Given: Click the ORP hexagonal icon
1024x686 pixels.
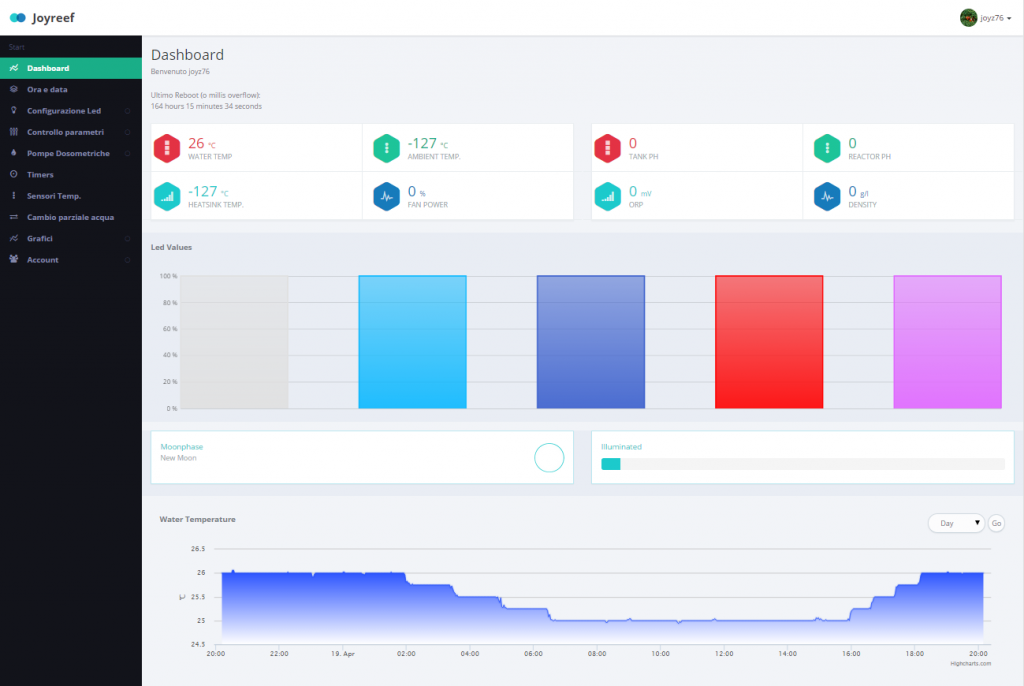Looking at the screenshot, I should pyautogui.click(x=607, y=196).
